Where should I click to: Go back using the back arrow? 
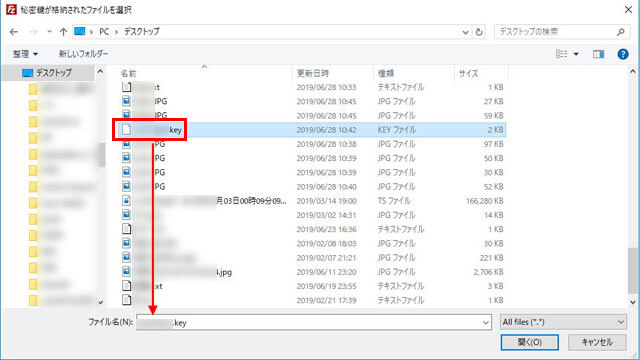click(14, 32)
